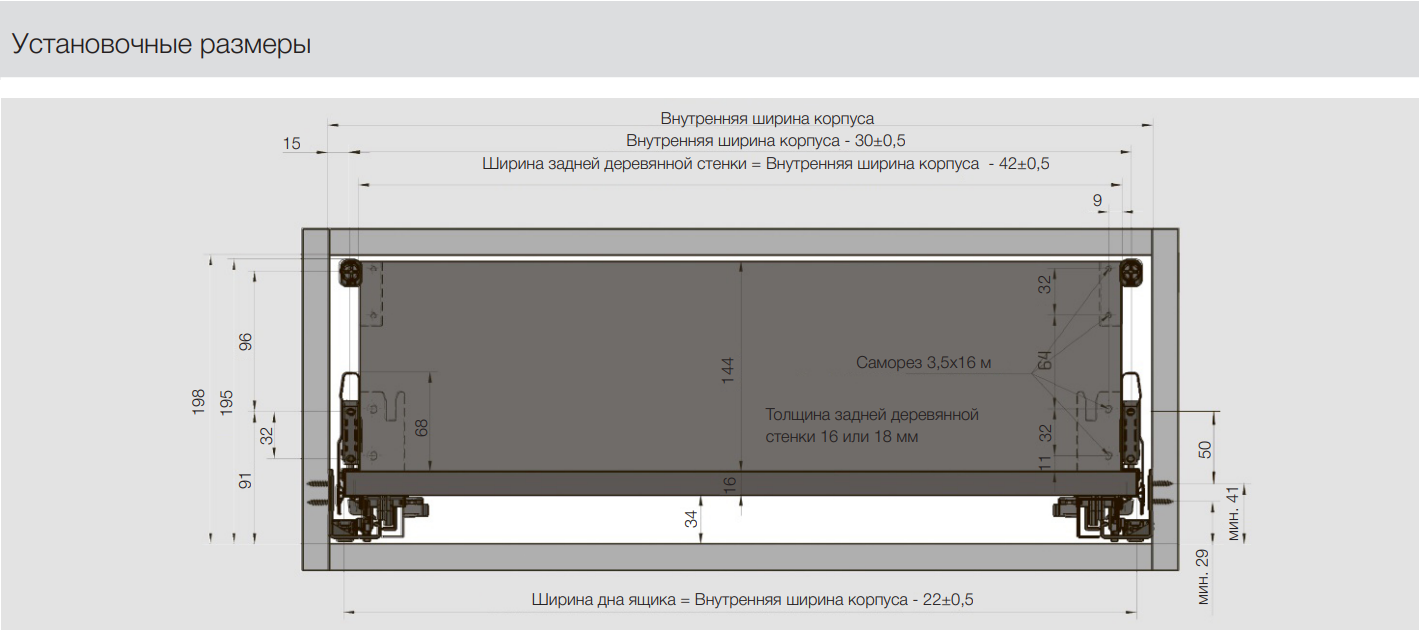
Task: Click the top-left round railing holder
Action: coord(351,273)
